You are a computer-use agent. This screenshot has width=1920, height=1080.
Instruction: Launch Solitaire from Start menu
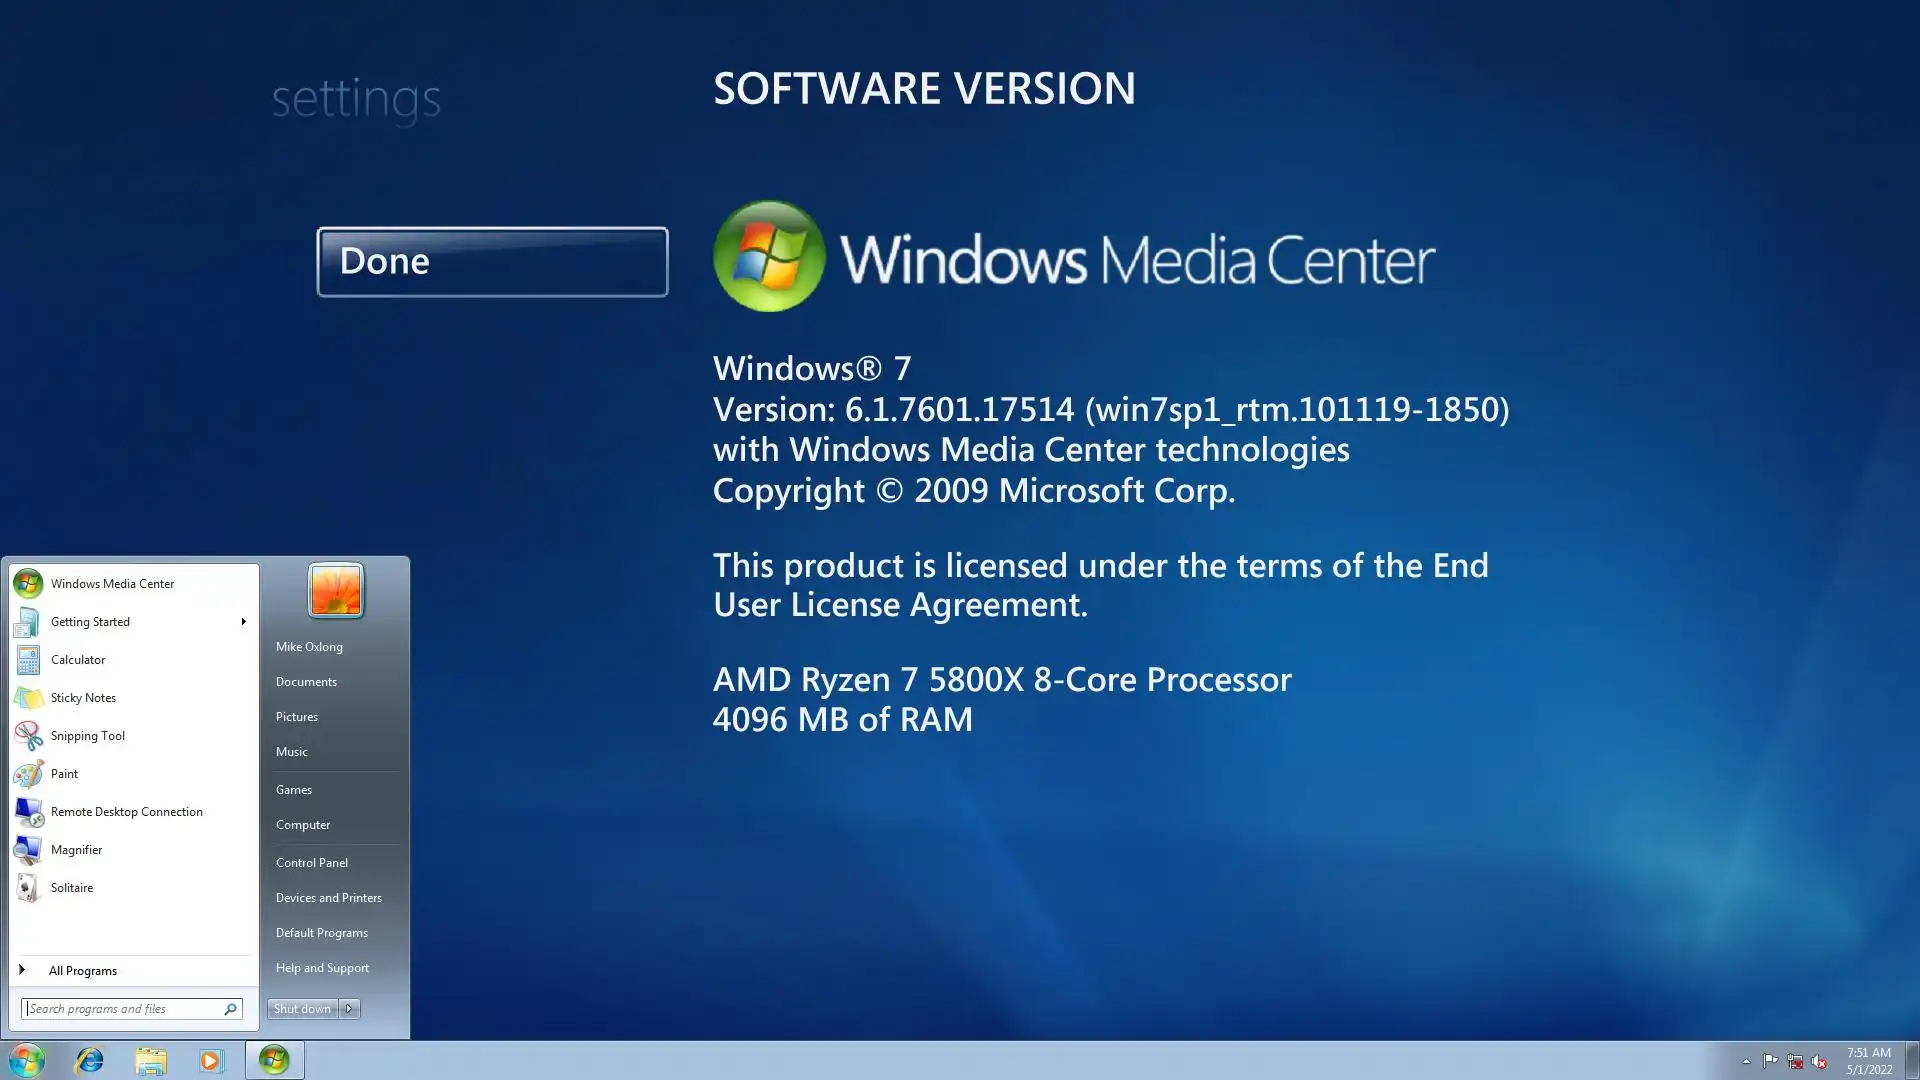click(x=28, y=888)
